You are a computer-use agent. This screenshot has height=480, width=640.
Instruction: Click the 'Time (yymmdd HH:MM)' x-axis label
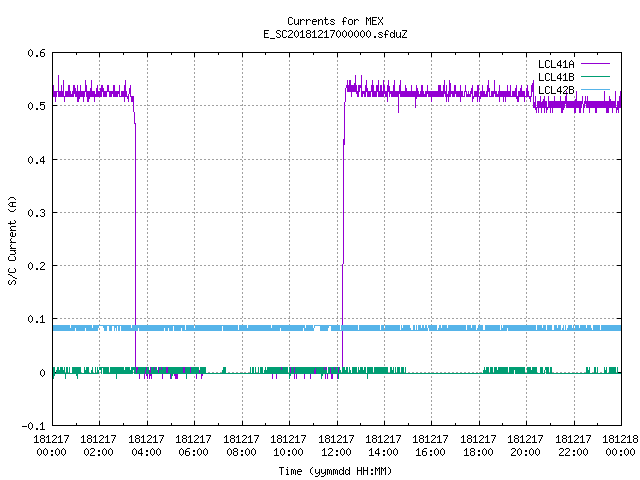pyautogui.click(x=335, y=471)
